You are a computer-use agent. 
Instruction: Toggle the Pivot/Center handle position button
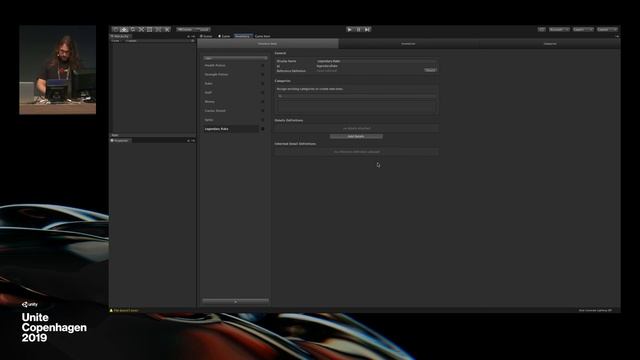[185, 29]
